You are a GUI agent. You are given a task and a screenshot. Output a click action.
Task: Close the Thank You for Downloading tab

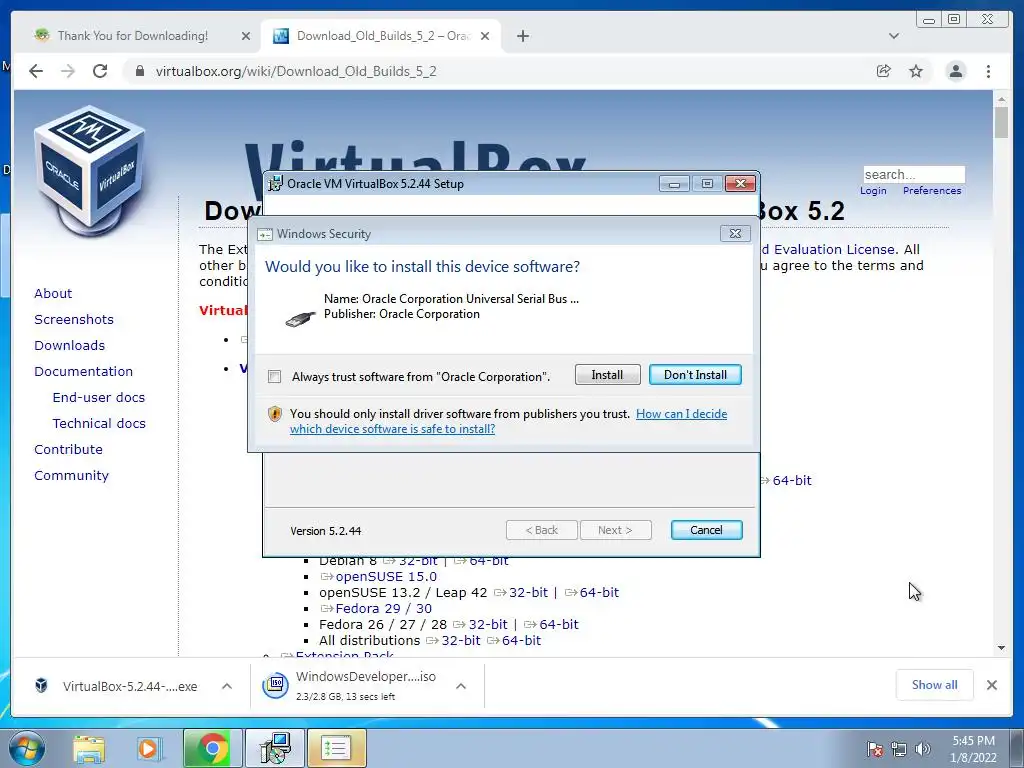click(246, 37)
